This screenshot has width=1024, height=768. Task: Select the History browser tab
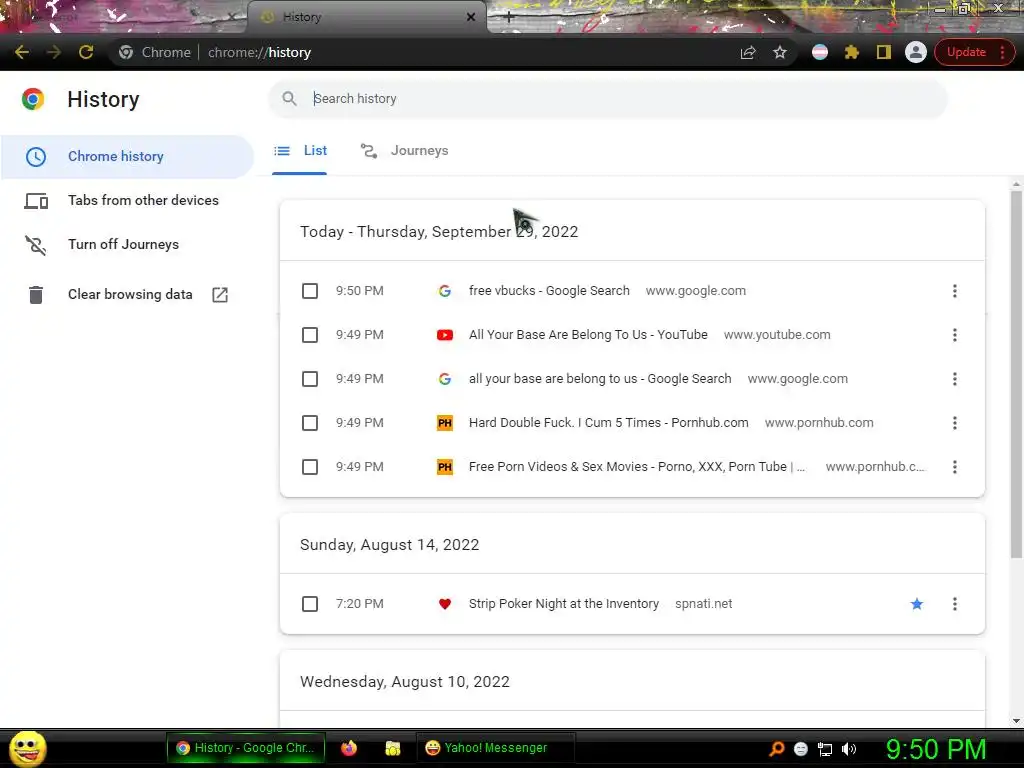pos(366,17)
